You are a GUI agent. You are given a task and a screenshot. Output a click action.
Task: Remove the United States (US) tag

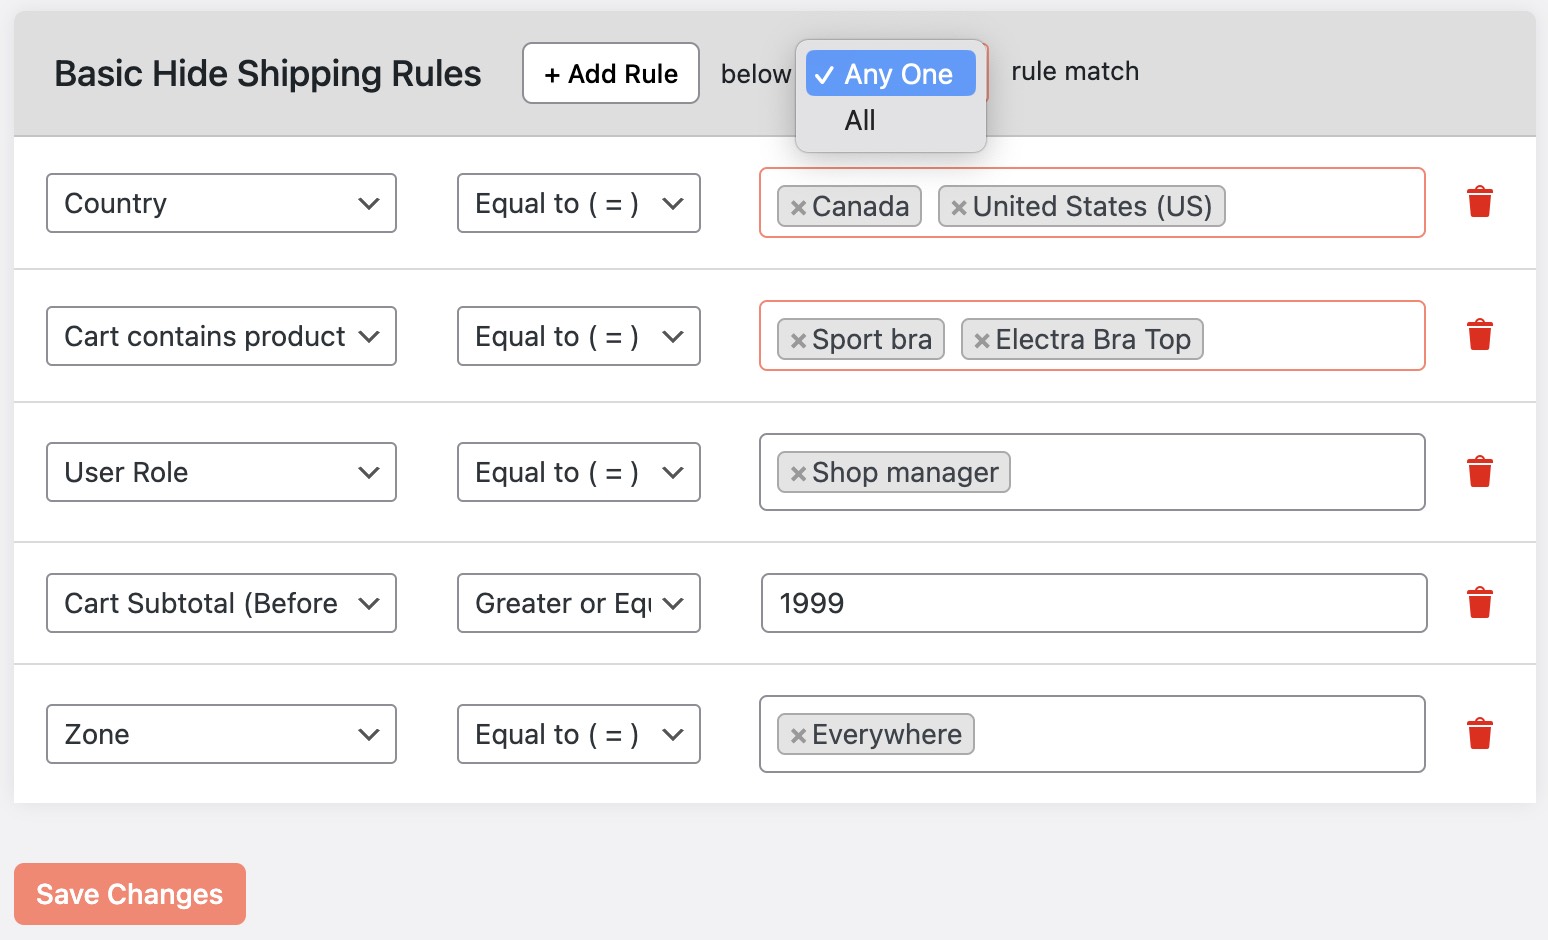(x=959, y=207)
